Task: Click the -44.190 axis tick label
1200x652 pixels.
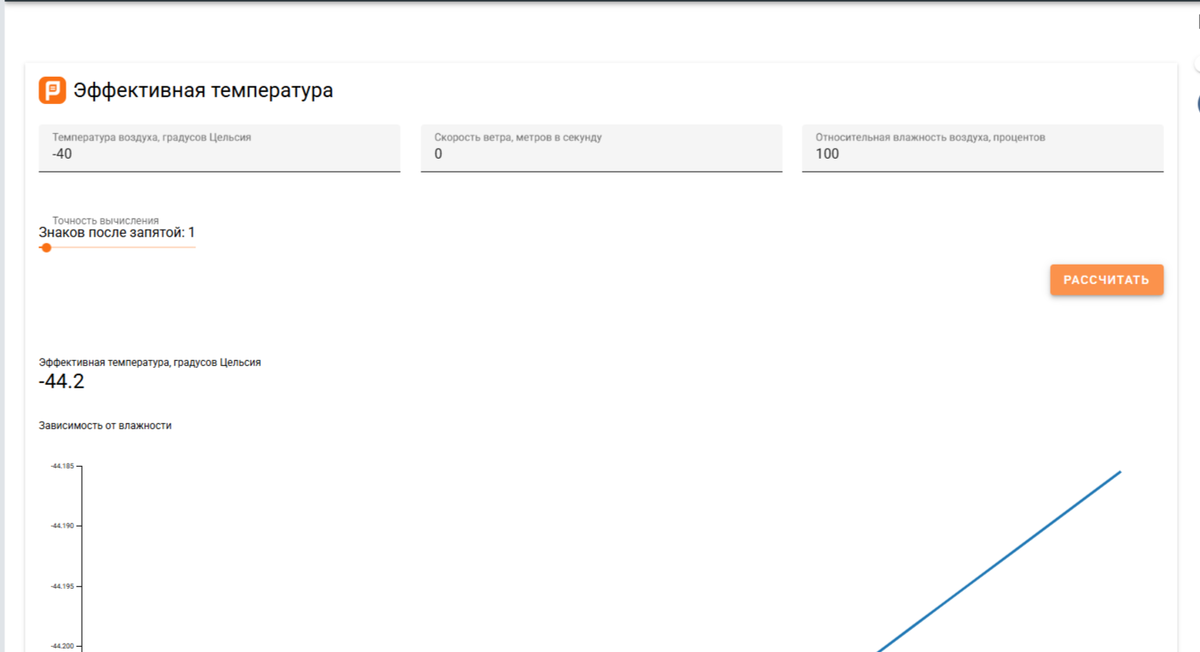Action: pyautogui.click(x=62, y=526)
